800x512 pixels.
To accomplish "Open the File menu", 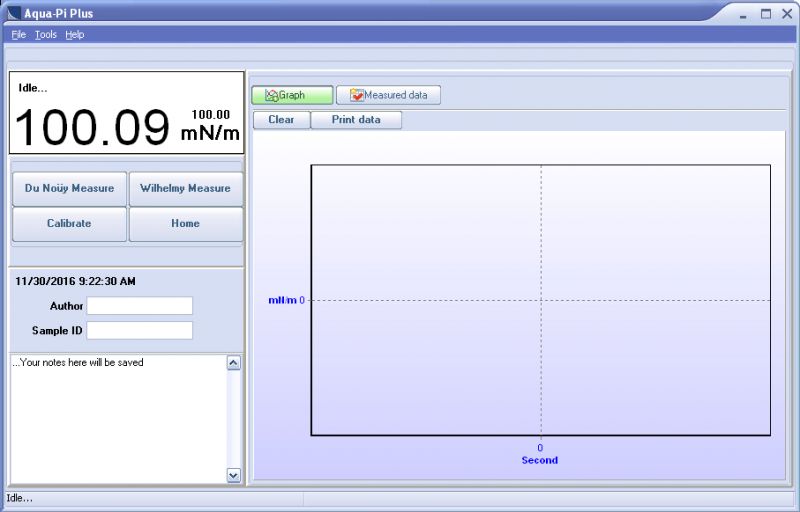I will (x=18, y=35).
